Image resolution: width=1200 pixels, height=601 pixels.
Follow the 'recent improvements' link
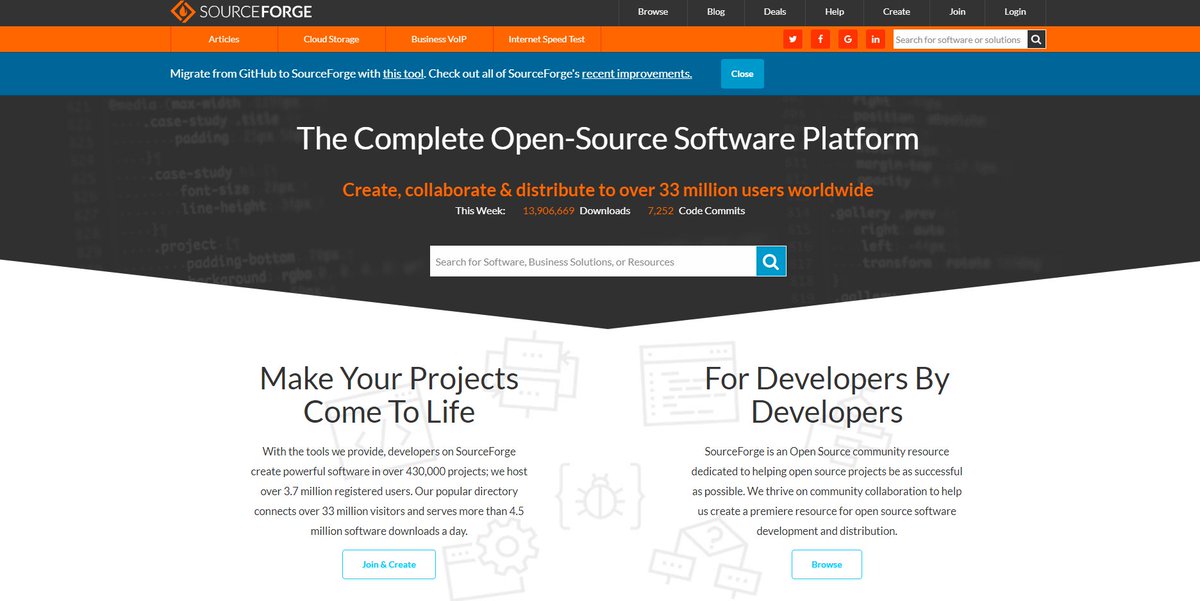pyautogui.click(x=636, y=74)
